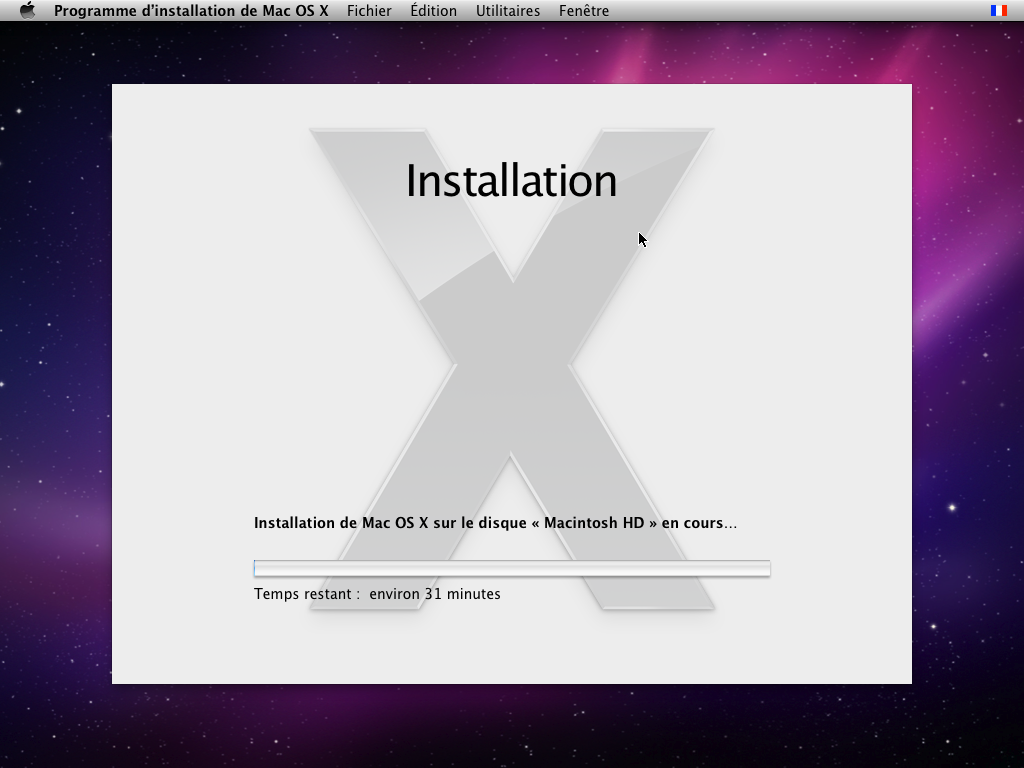Open the Fichier menu
1024x768 pixels.
(x=369, y=11)
